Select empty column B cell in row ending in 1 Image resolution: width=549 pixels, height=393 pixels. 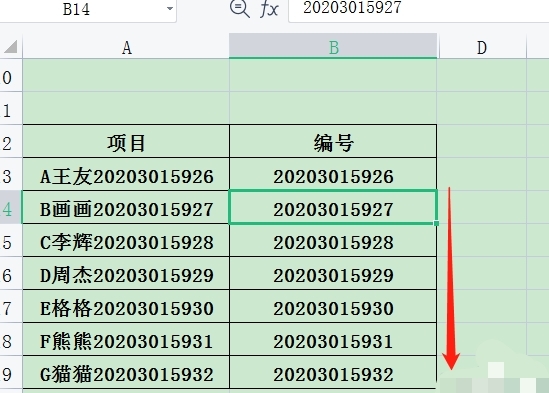pos(333,109)
